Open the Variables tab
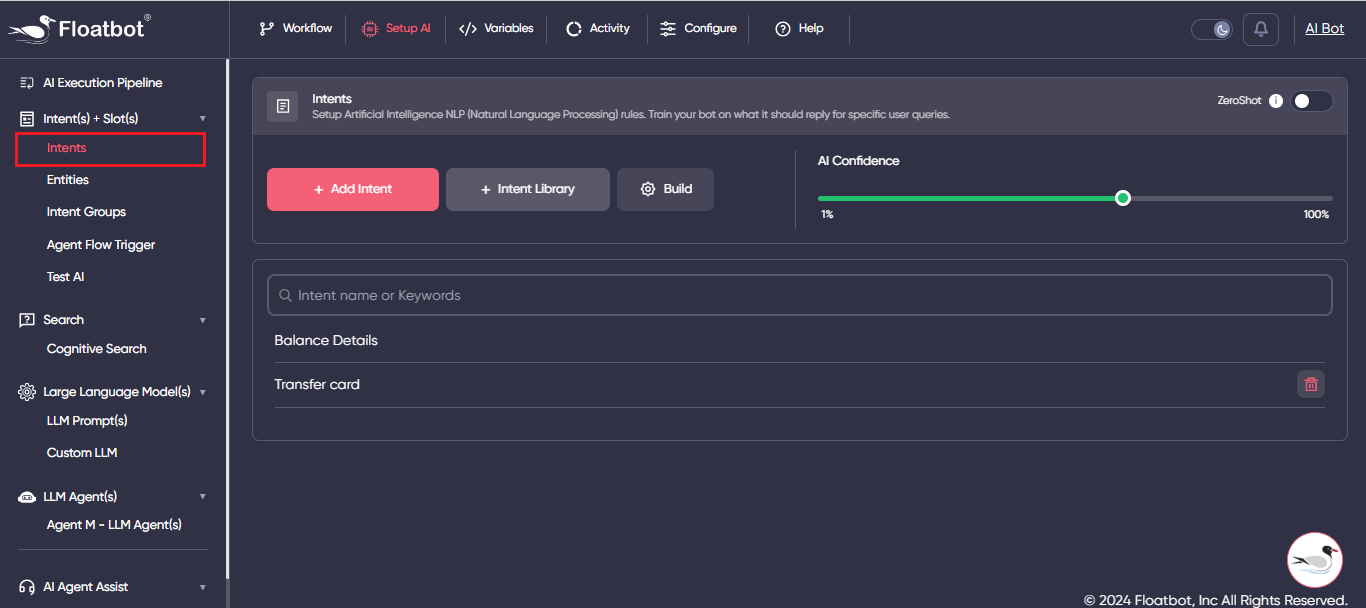Image resolution: width=1366 pixels, height=608 pixels. click(496, 29)
